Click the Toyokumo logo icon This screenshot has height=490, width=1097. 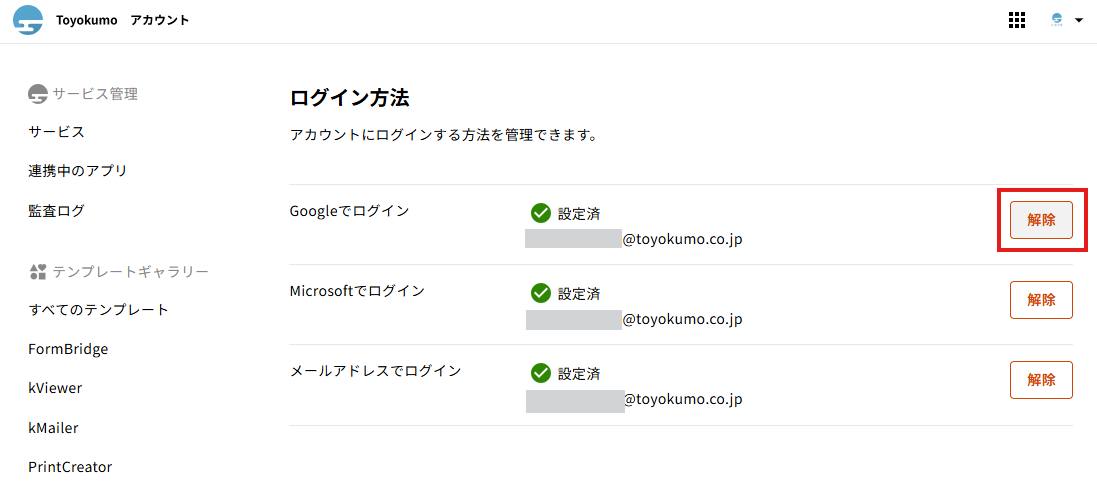(28, 20)
